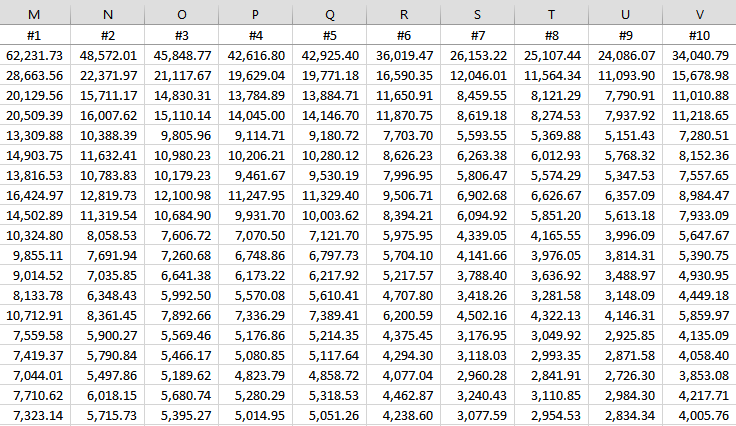Select cell containing 48,572.01
This screenshot has height=426, width=736.
coord(107,55)
